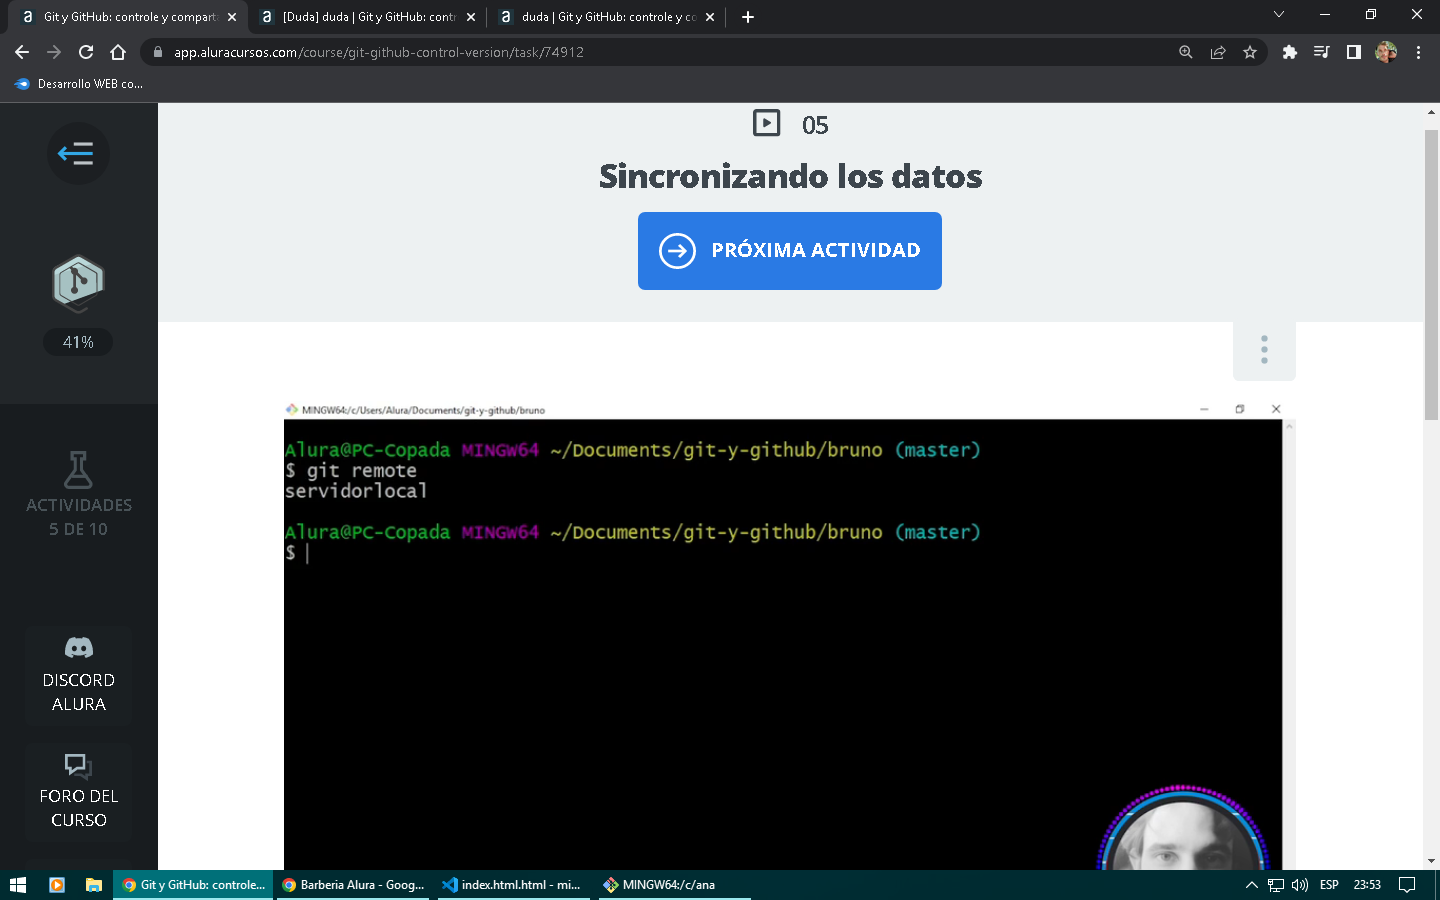Show hidden system tray icons

click(1251, 885)
